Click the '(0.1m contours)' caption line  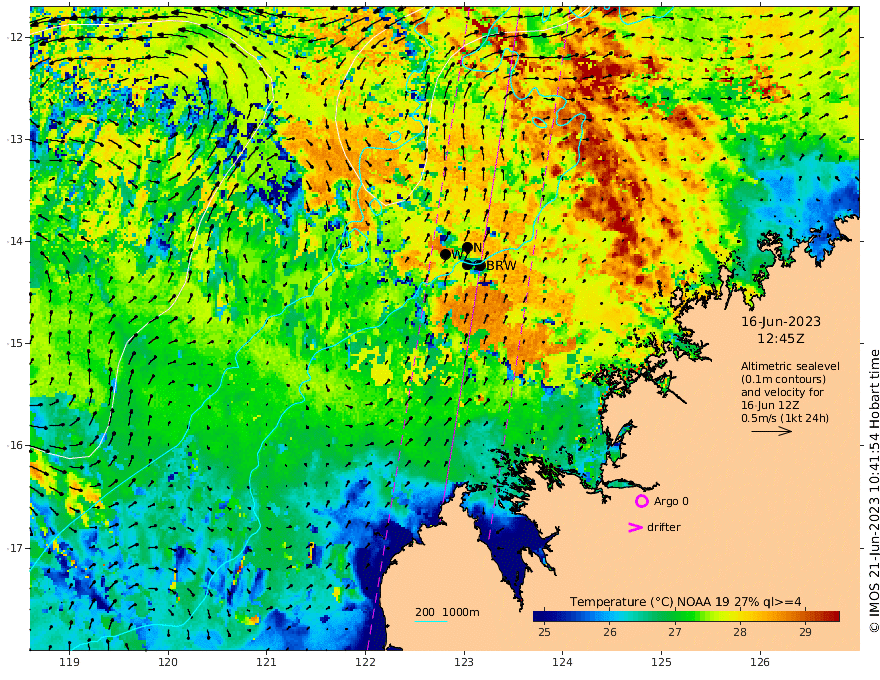click(783, 379)
